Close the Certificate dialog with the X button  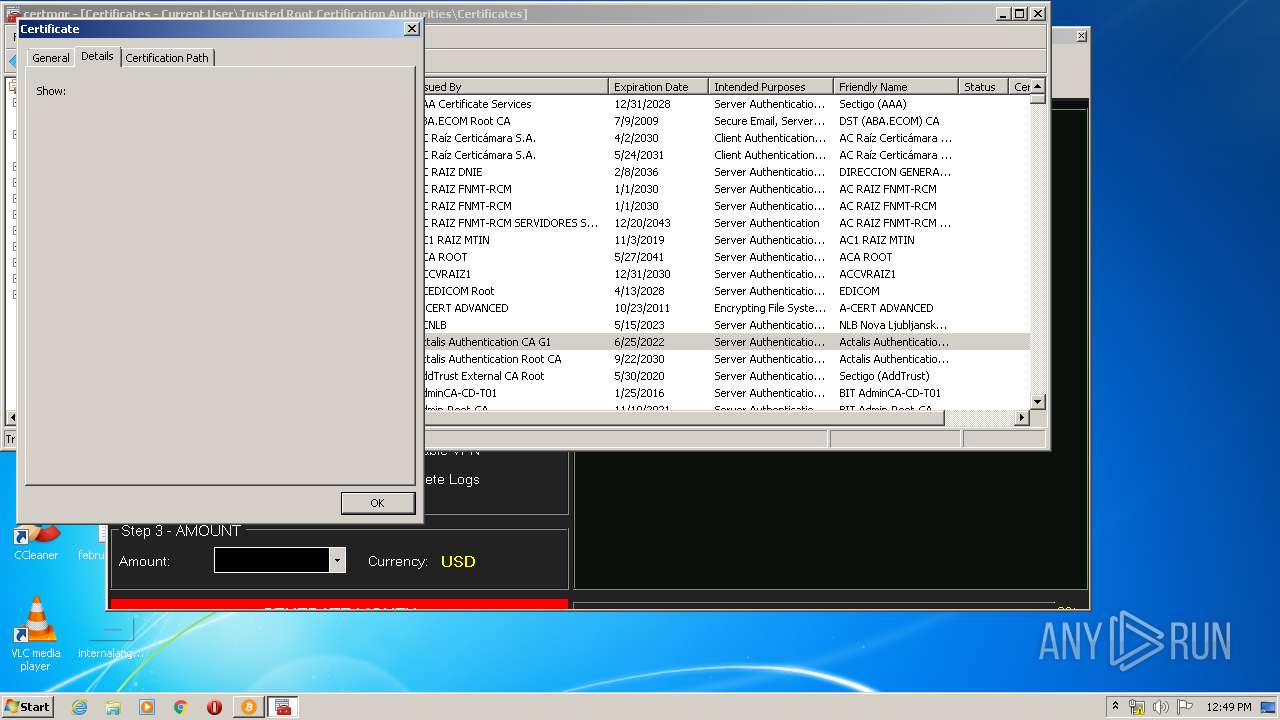point(411,29)
